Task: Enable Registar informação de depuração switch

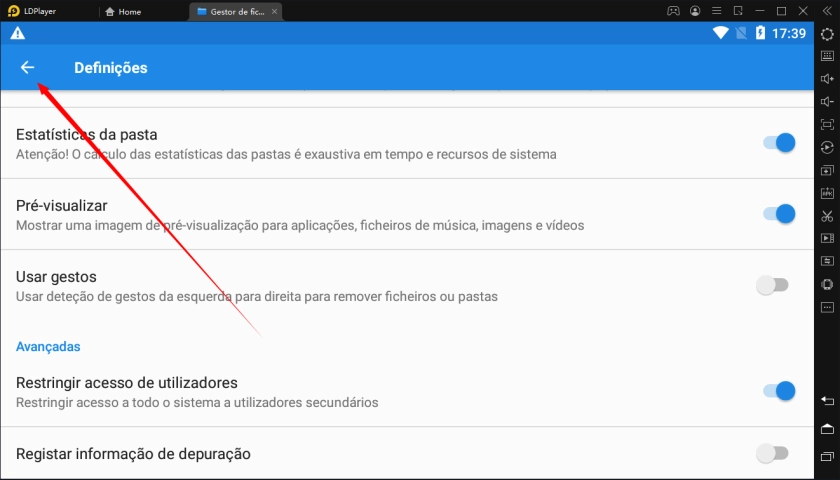Action: tap(772, 453)
